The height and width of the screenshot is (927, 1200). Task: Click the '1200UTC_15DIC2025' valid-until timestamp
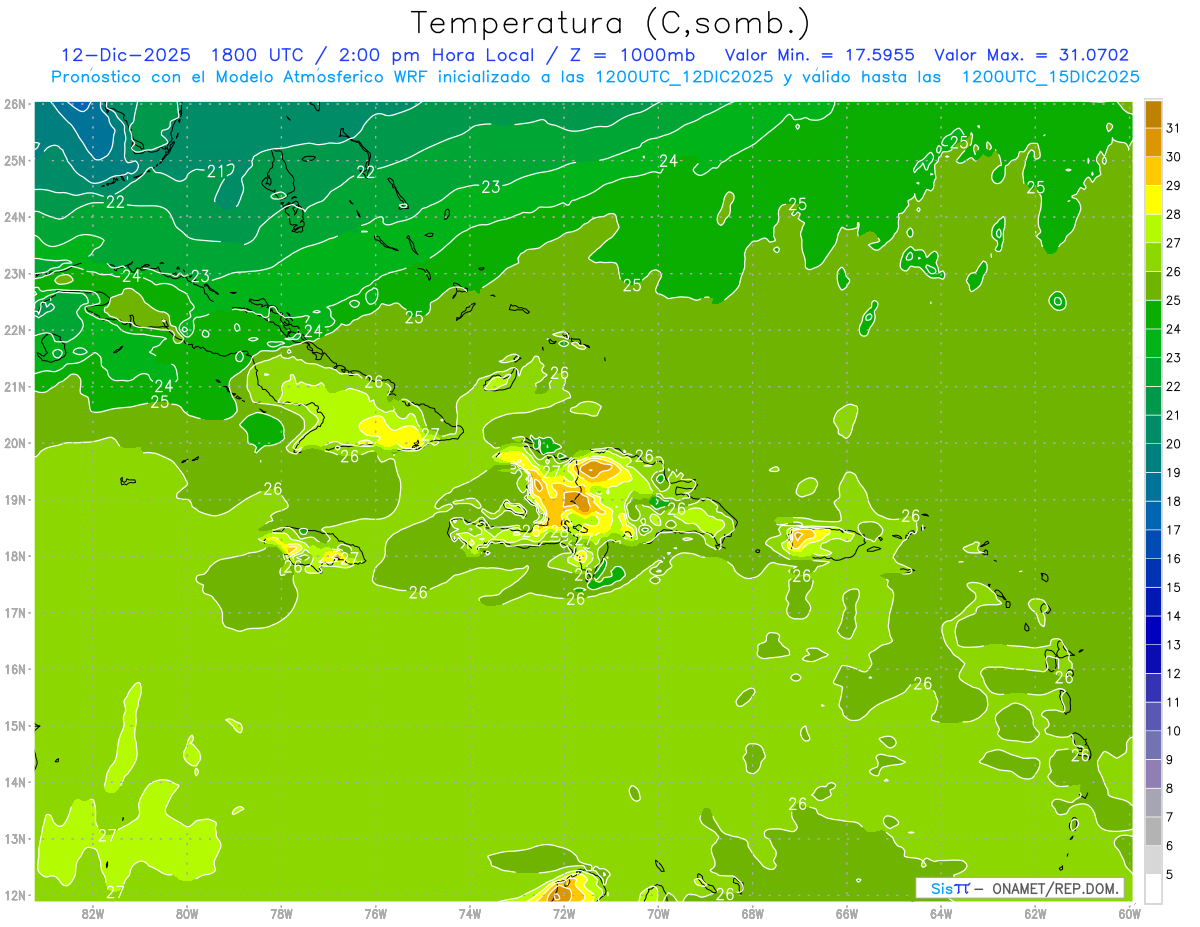coord(1051,77)
